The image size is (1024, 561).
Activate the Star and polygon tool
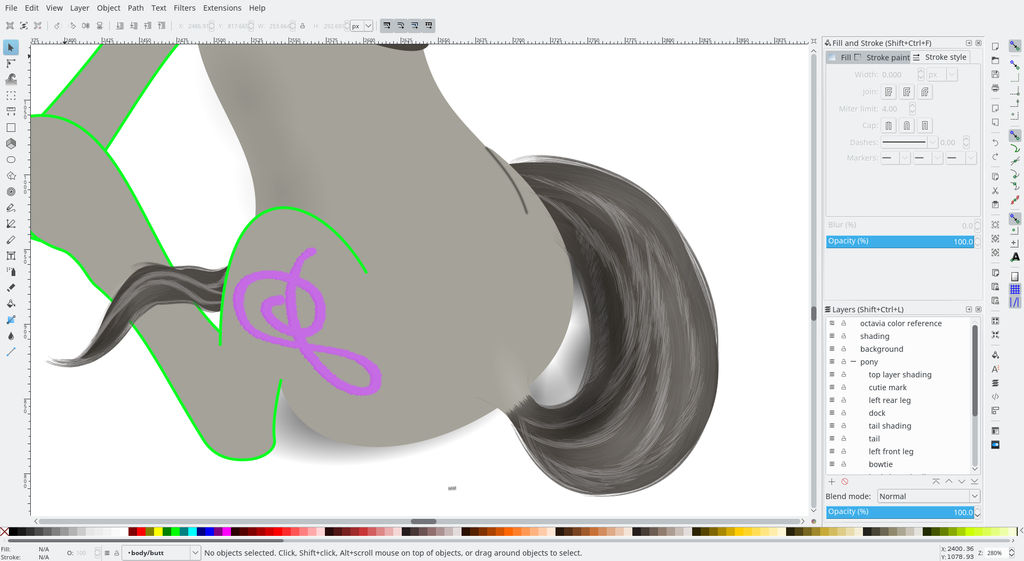point(10,176)
